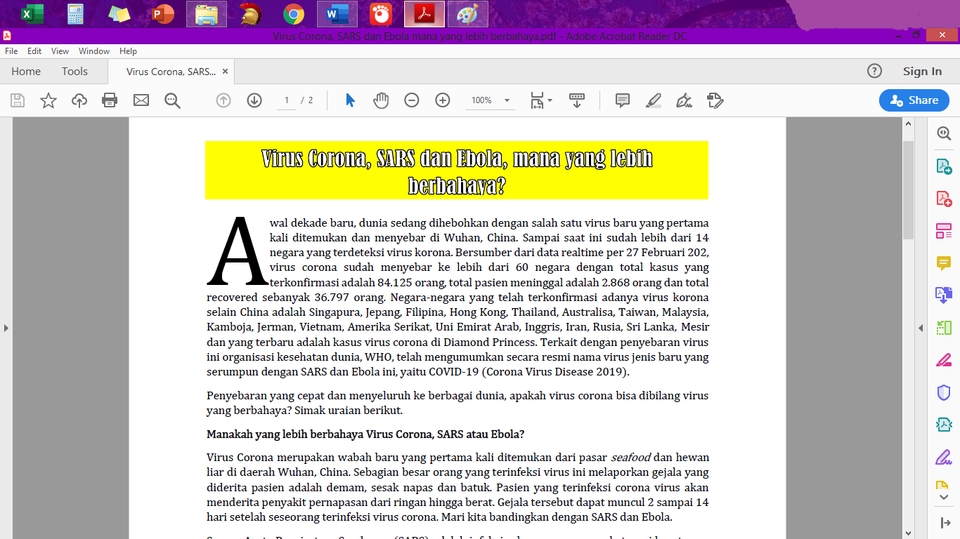Open File Explorer from the taskbar
Image resolution: width=960 pixels, height=539 pixels.
coord(206,13)
